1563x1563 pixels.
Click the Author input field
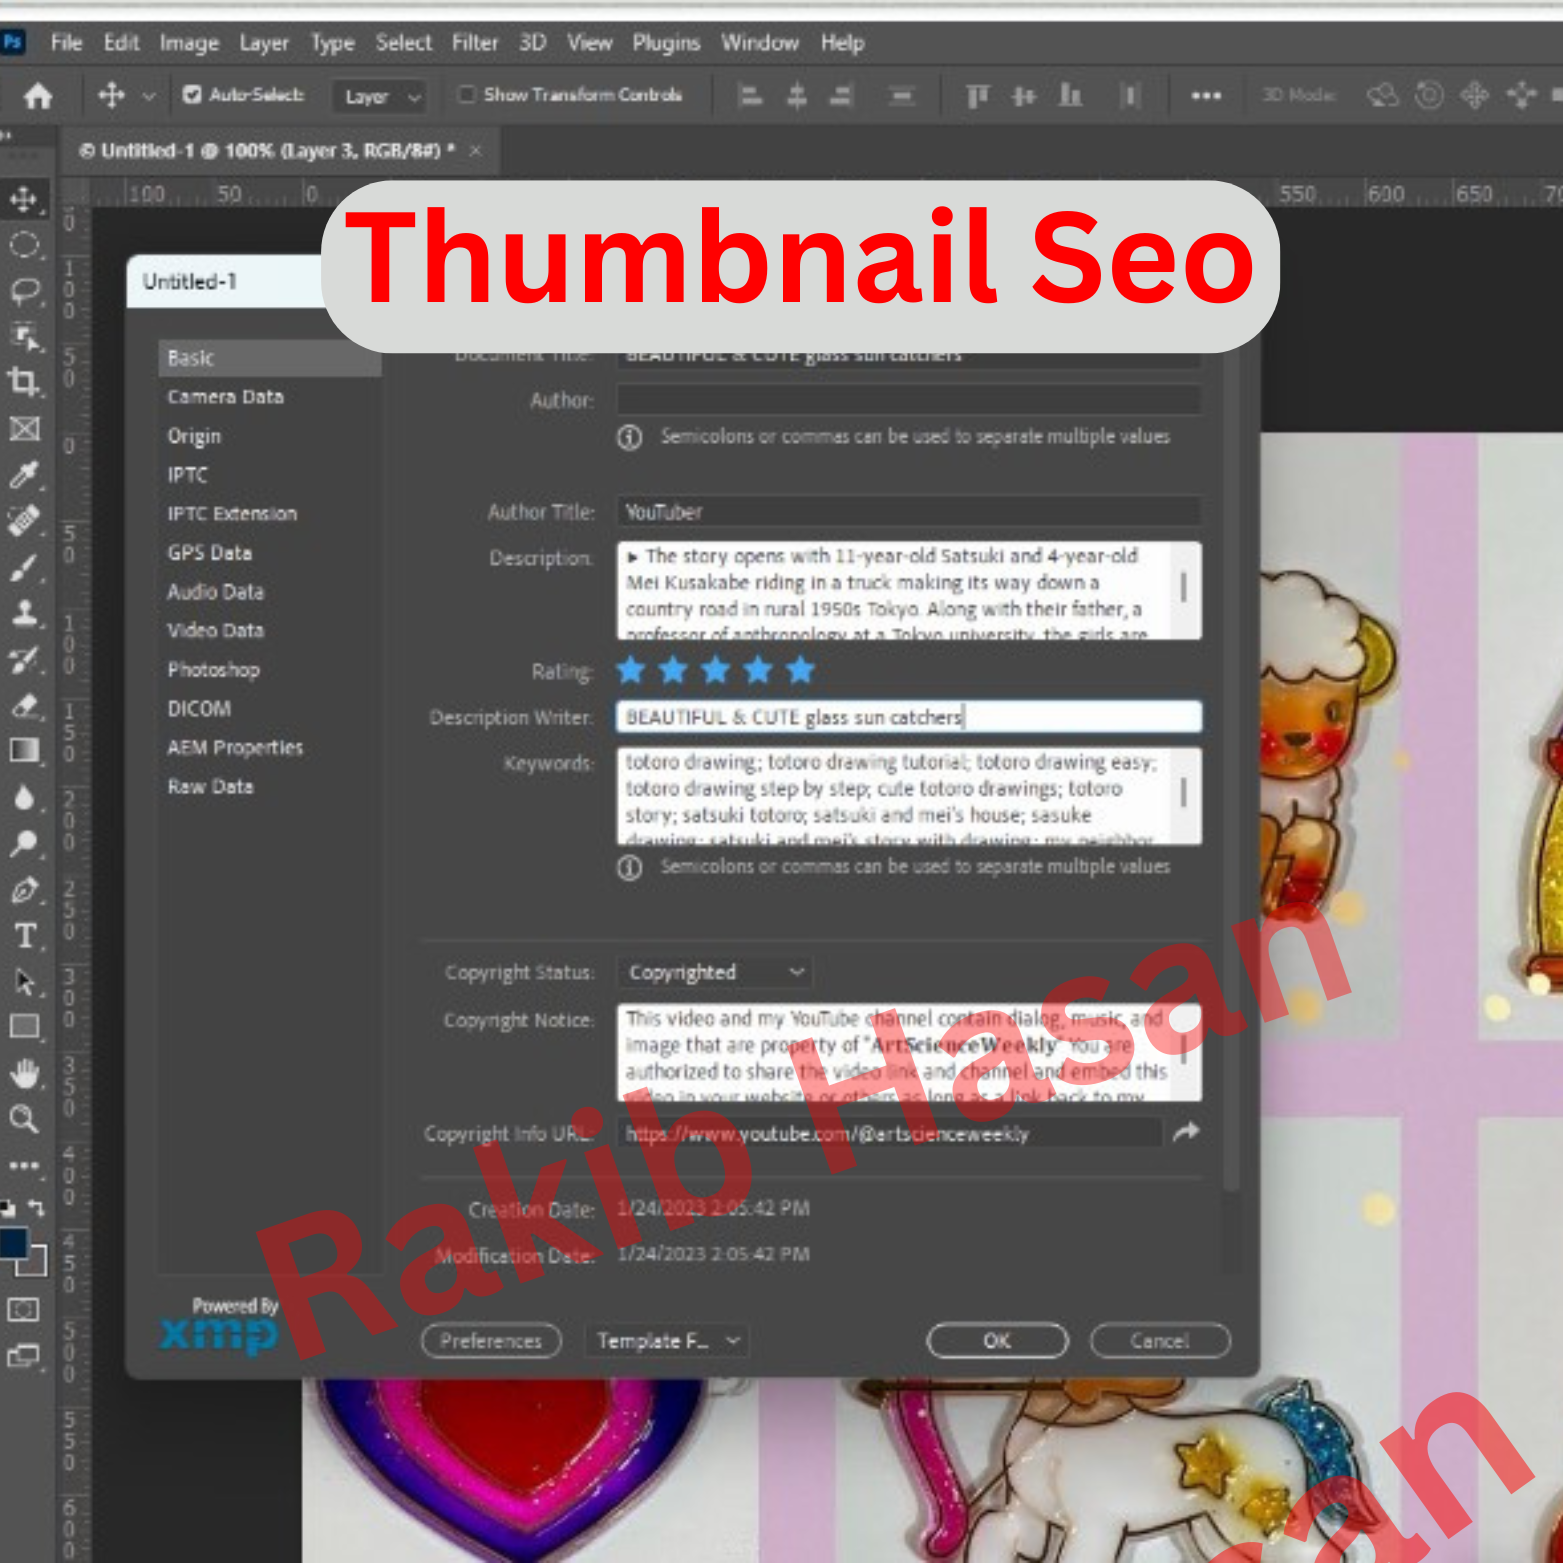tap(909, 400)
